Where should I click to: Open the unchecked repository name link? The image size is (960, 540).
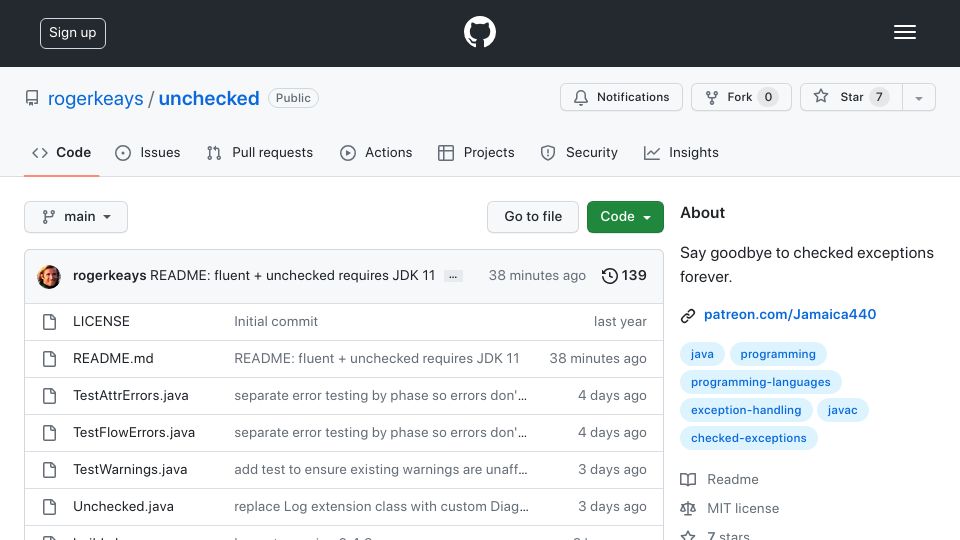[209, 99]
